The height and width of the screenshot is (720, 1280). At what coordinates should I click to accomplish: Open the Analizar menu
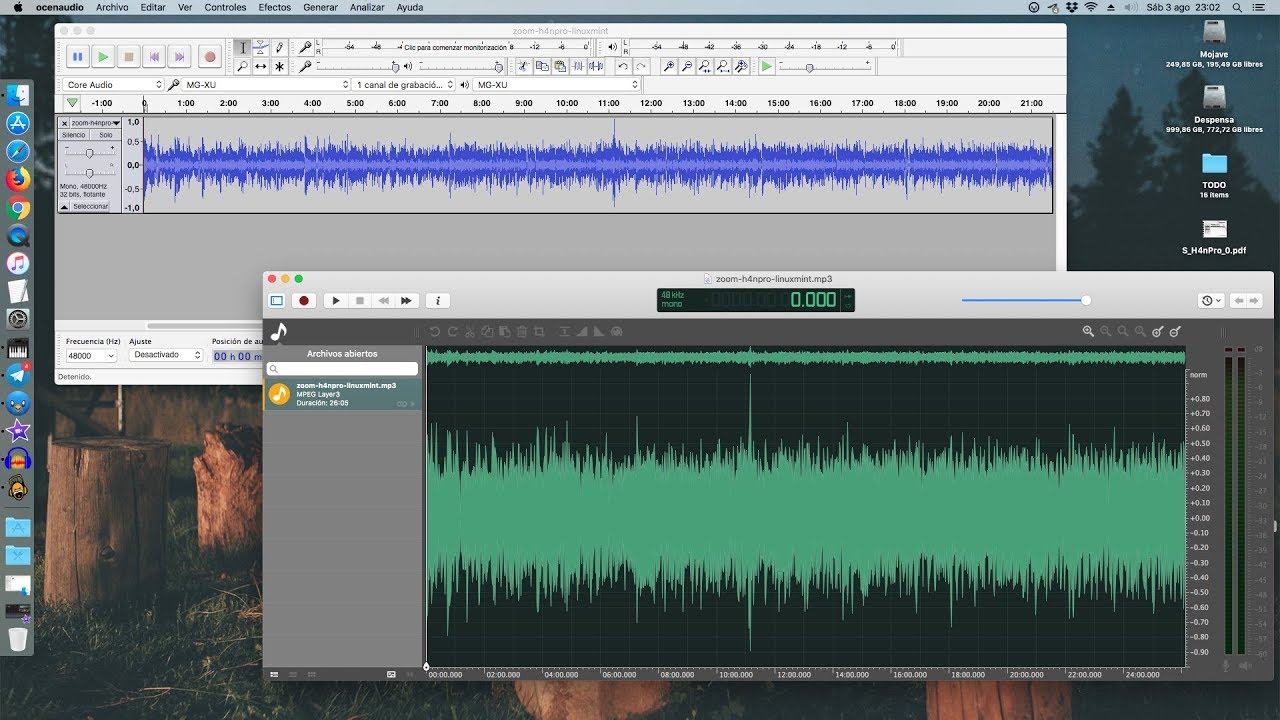(367, 7)
